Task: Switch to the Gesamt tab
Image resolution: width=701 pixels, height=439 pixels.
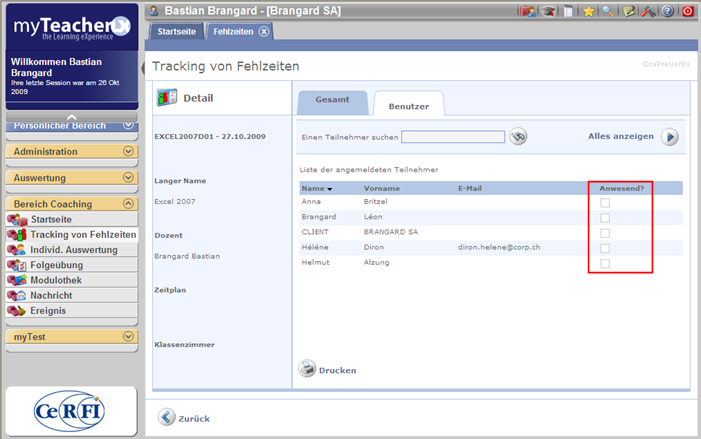Action: click(x=332, y=102)
